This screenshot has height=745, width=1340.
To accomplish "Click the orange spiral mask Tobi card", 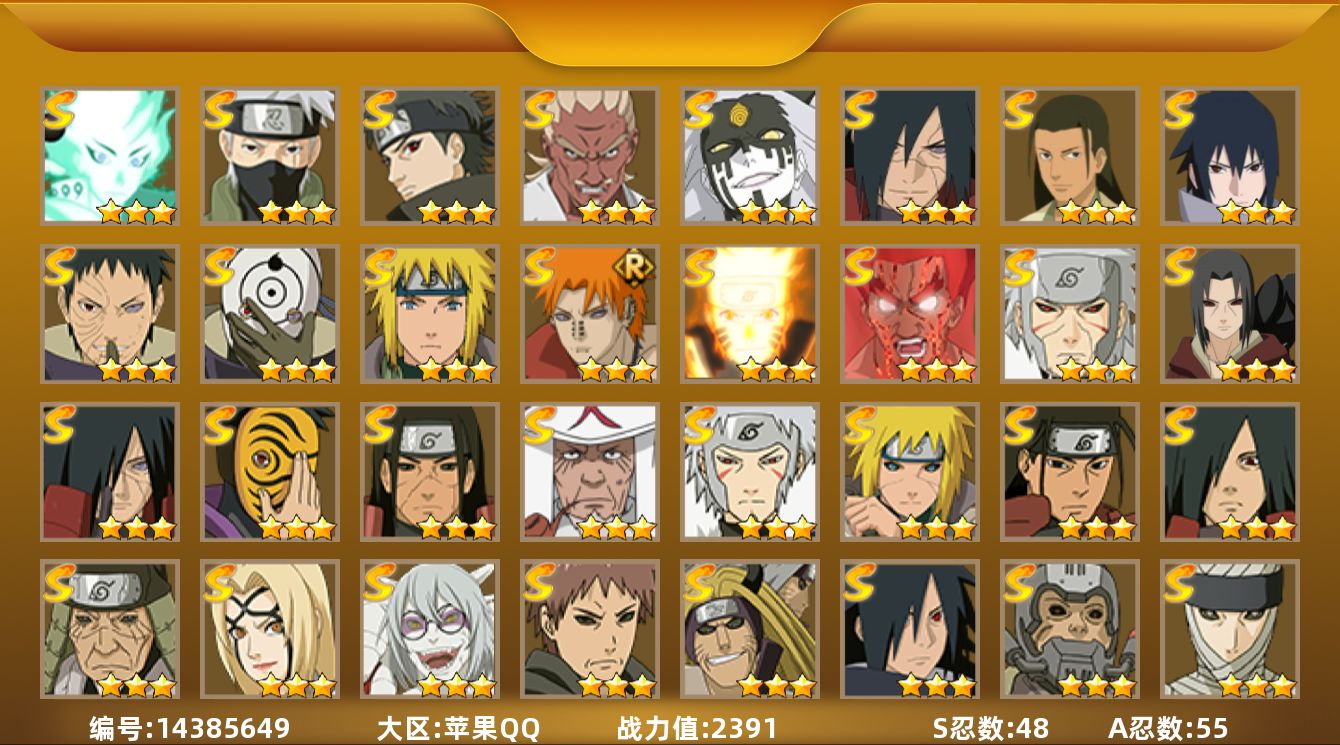I will (270, 471).
